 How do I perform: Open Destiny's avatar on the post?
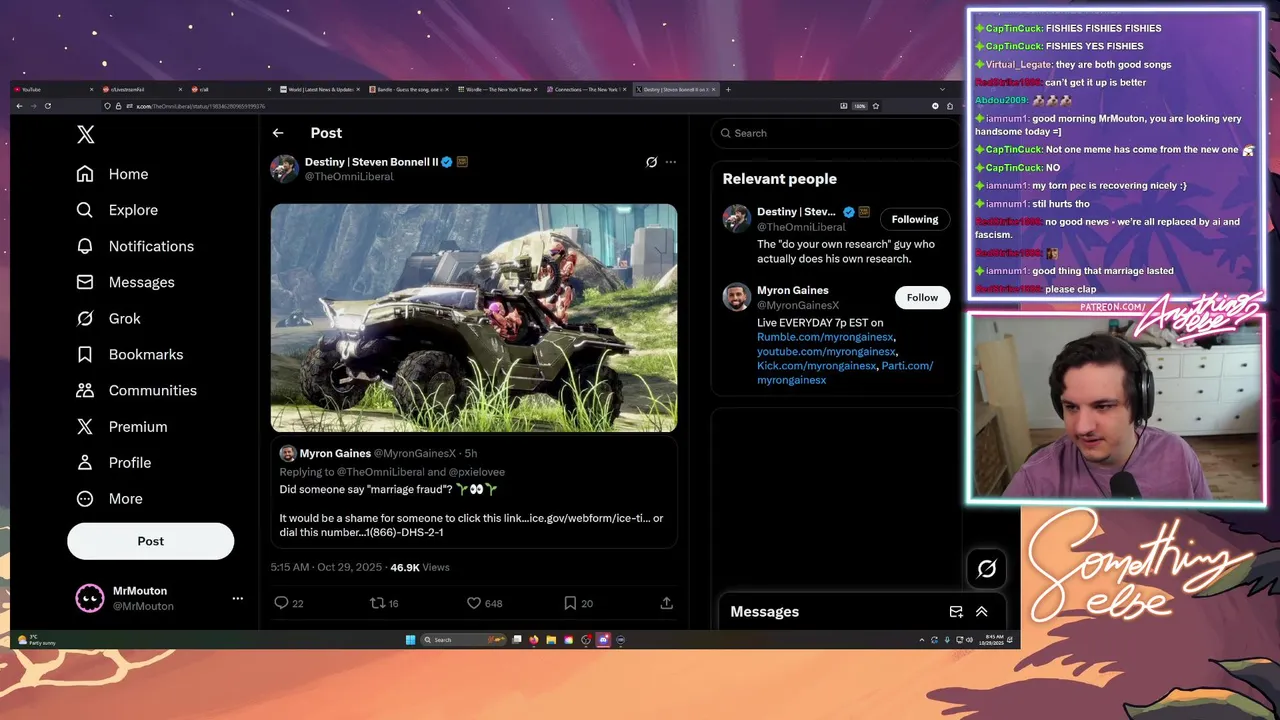[284, 168]
